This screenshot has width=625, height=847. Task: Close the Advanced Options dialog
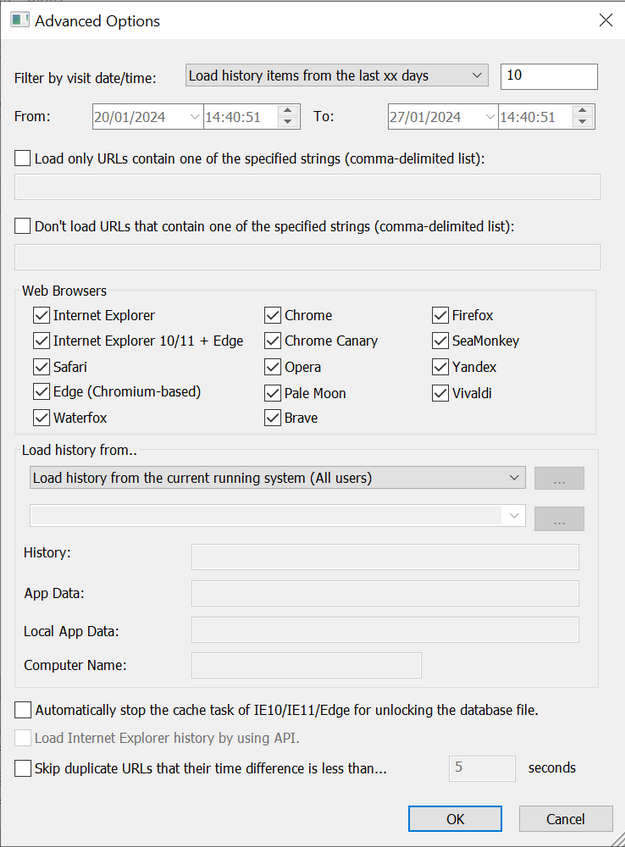pos(606,21)
